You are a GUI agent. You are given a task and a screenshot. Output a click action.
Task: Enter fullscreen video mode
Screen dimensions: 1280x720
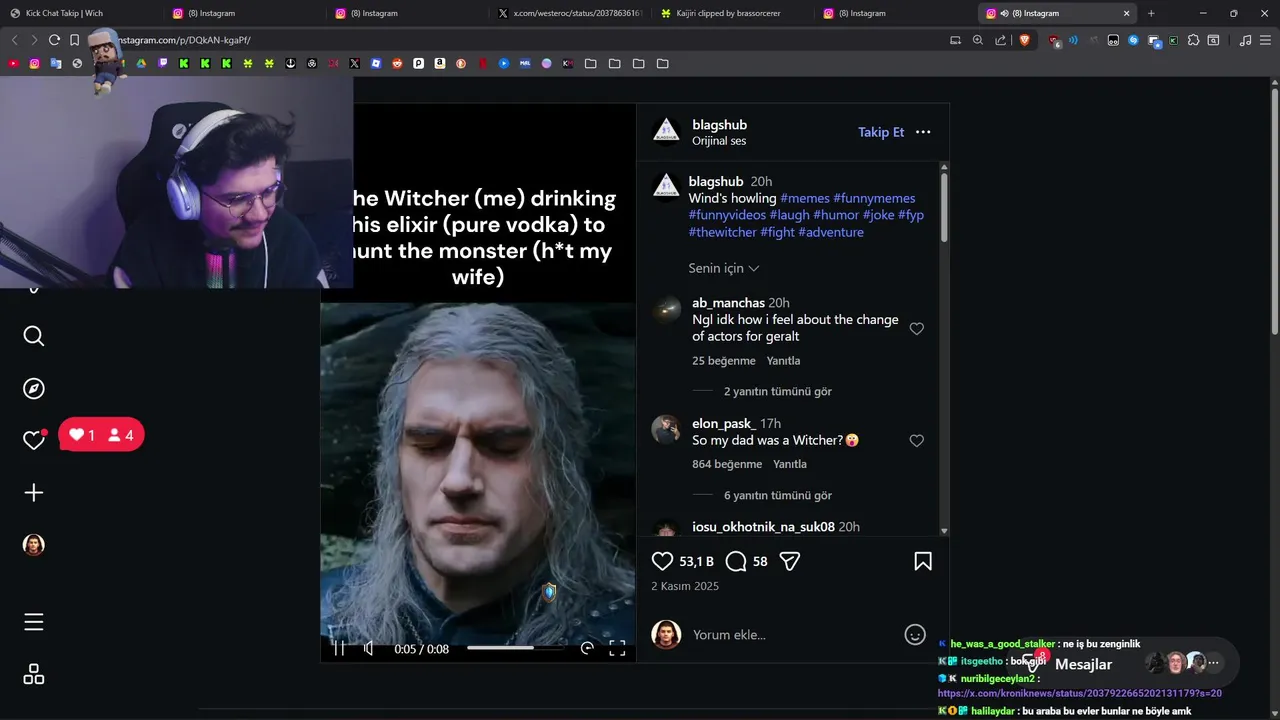pos(617,648)
